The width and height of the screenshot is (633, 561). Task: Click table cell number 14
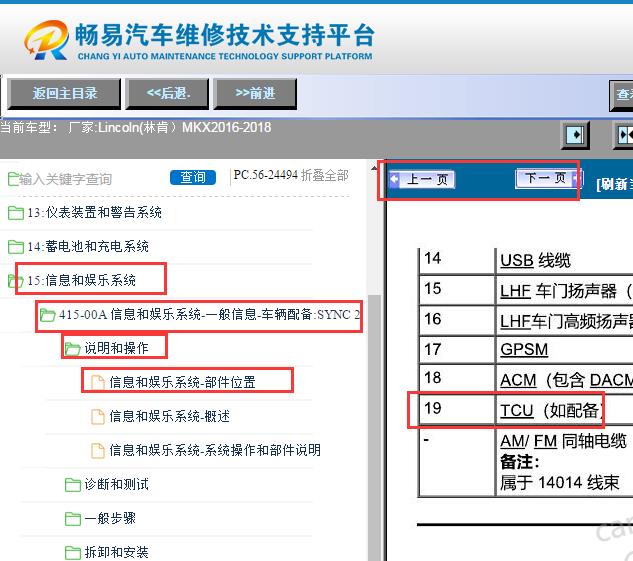(x=432, y=258)
